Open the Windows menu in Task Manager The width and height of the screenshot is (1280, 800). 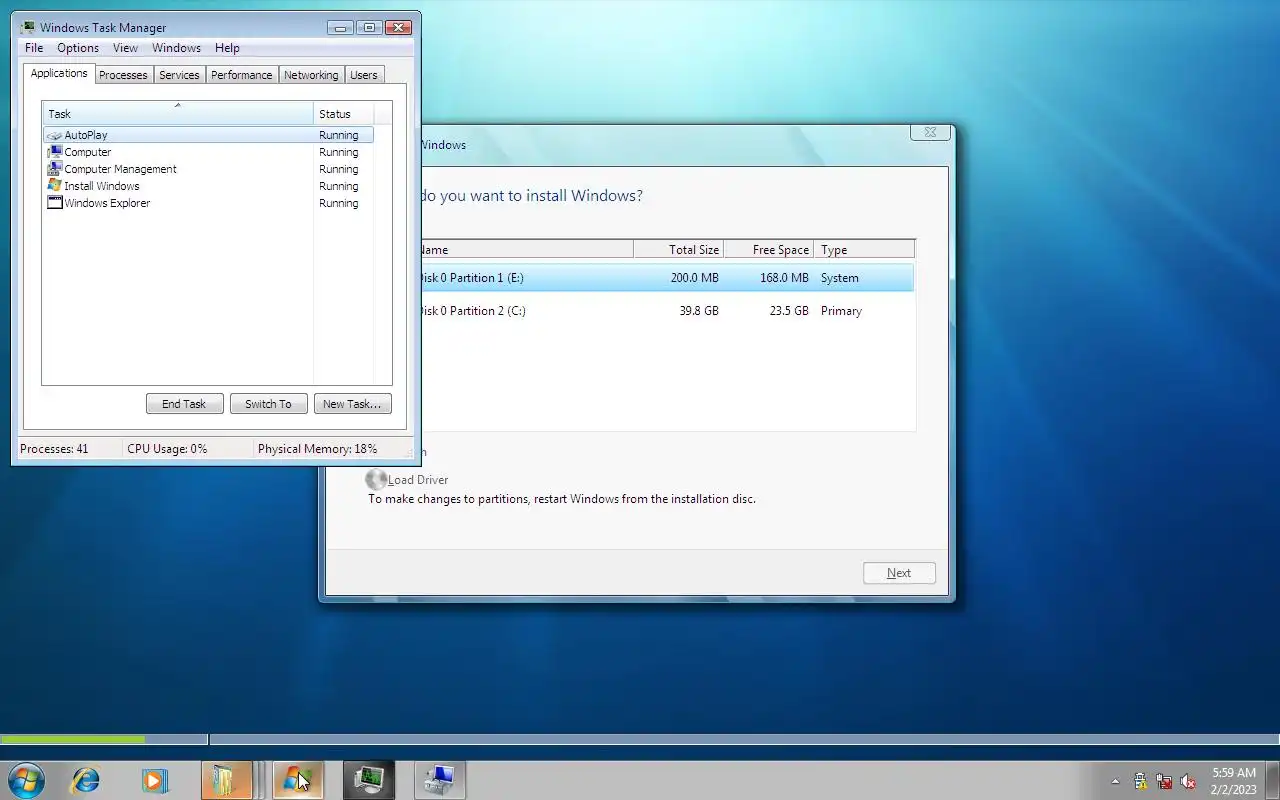click(x=176, y=48)
